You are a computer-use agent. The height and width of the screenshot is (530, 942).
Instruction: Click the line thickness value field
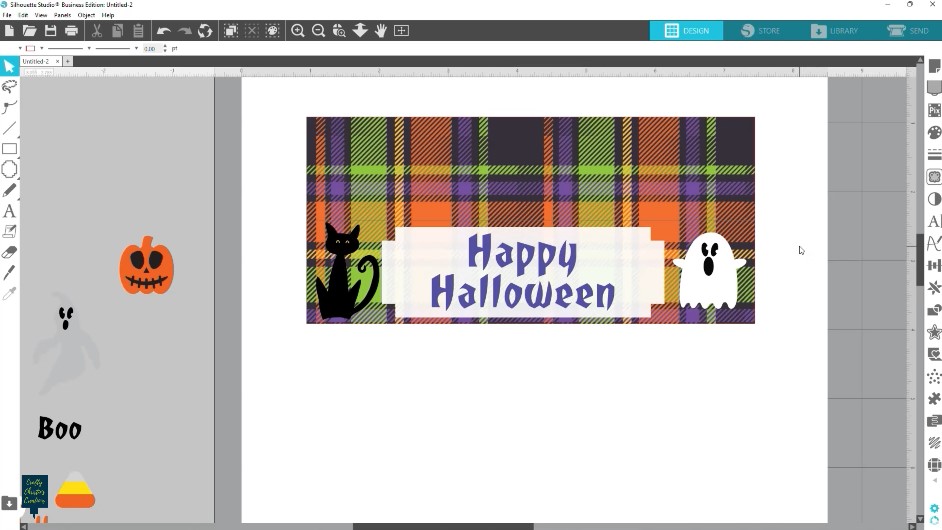[151, 49]
